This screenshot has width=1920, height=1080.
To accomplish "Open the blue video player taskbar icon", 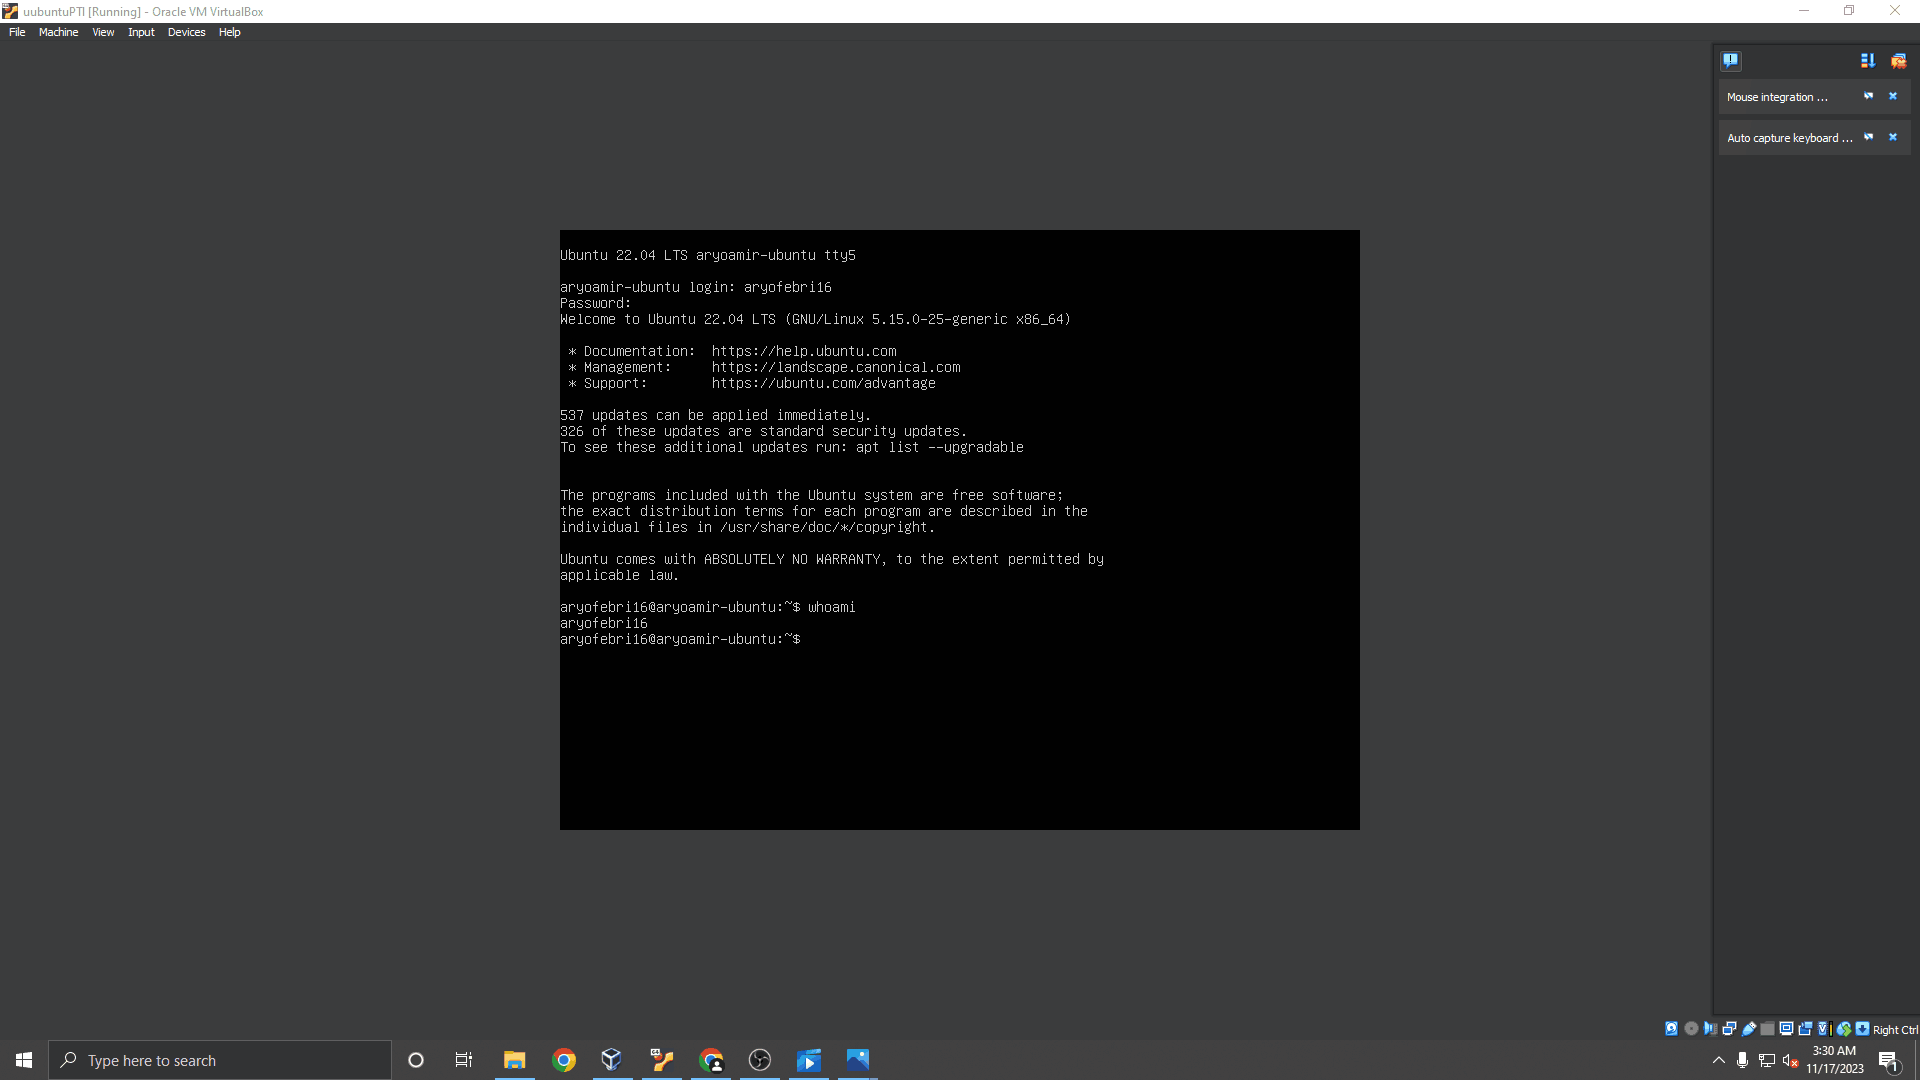I will pyautogui.click(x=809, y=1060).
